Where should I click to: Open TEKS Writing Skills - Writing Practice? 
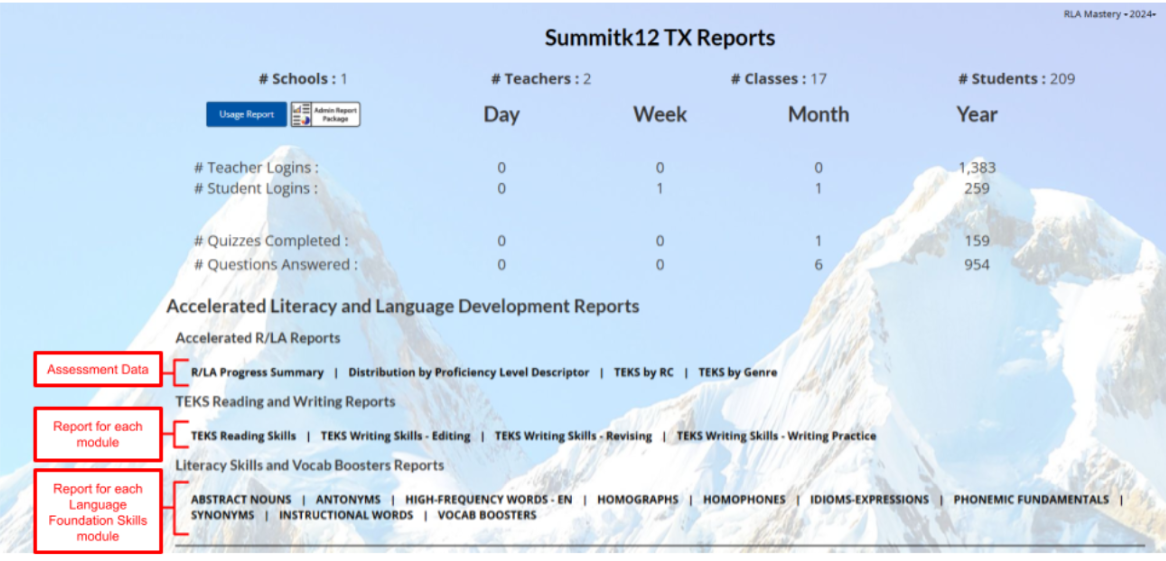pyautogui.click(x=776, y=436)
